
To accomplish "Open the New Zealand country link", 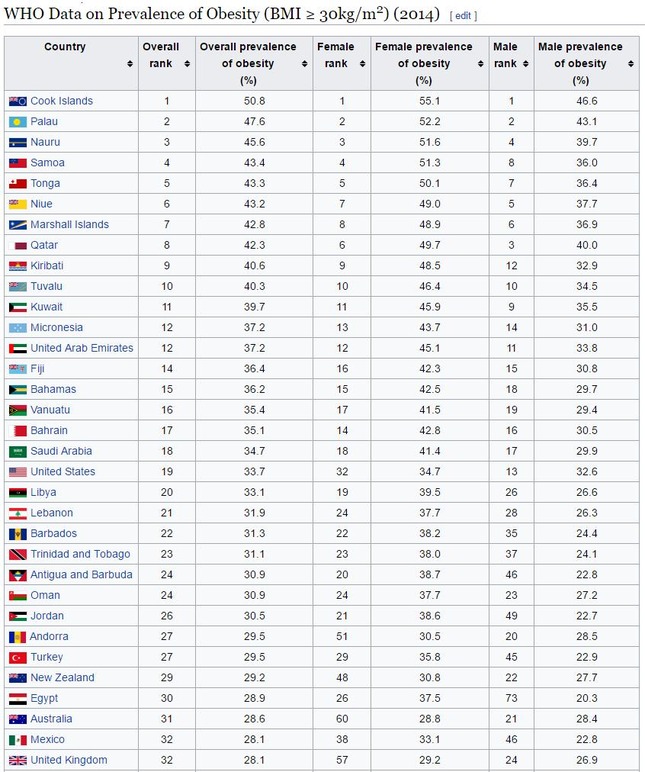I will coord(62,678).
